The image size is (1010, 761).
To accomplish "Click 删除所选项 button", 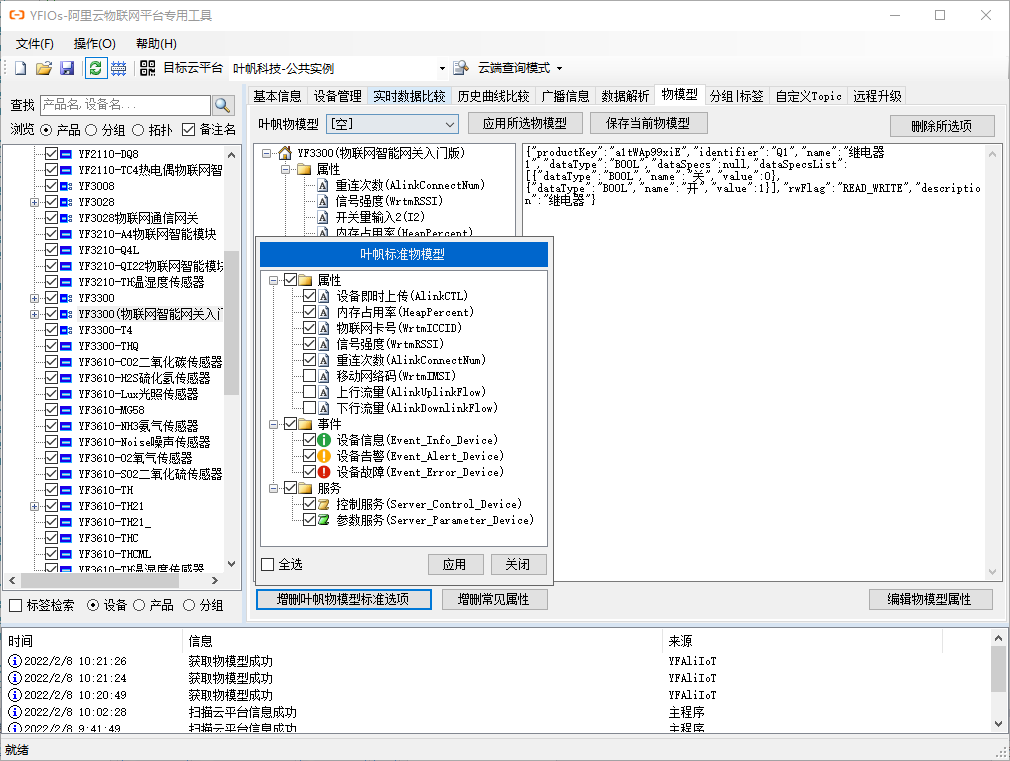I will (x=942, y=126).
